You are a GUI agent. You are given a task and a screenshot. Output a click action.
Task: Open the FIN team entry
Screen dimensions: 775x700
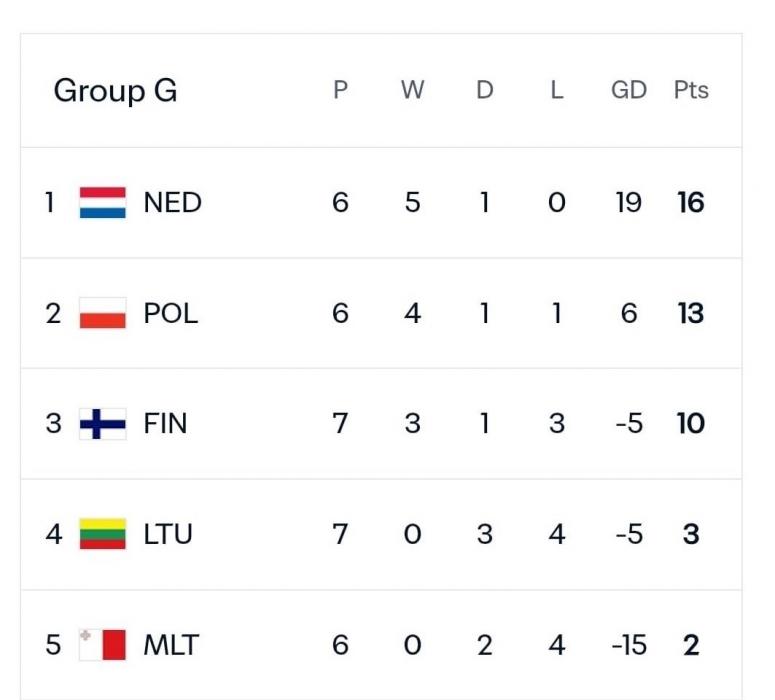[x=165, y=424]
